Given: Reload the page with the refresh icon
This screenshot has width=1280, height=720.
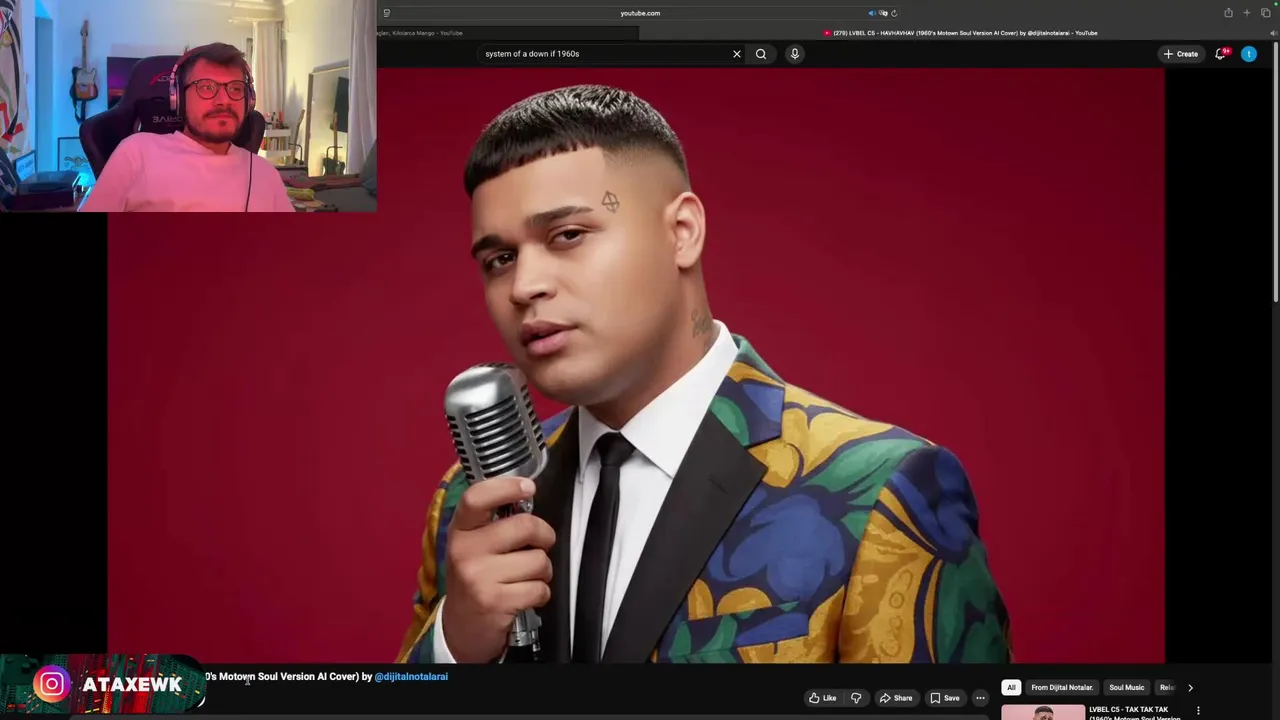Looking at the screenshot, I should [894, 13].
